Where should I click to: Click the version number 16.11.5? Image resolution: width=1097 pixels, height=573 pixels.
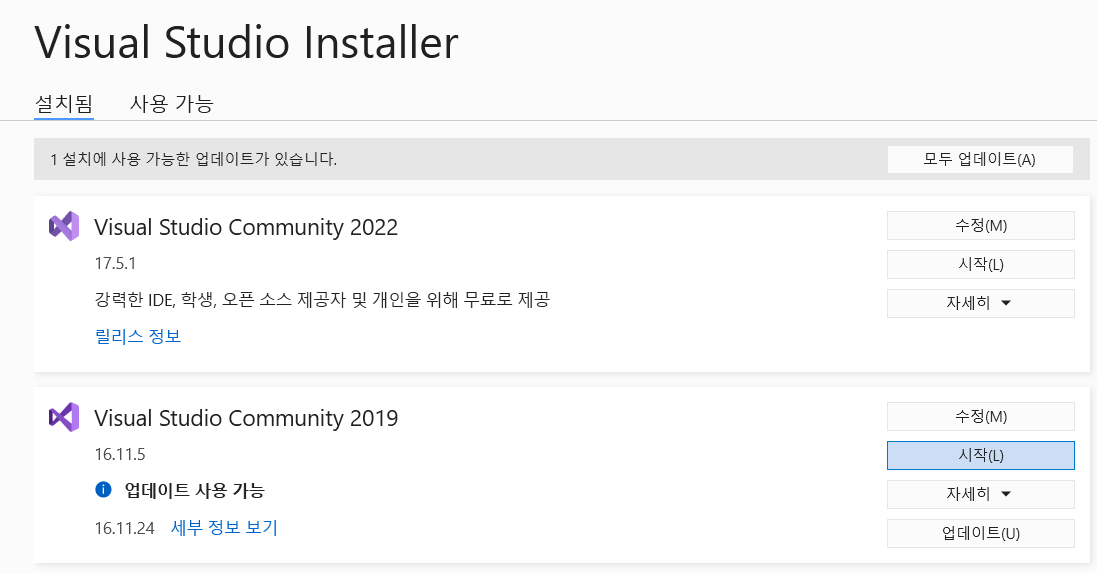click(x=120, y=455)
